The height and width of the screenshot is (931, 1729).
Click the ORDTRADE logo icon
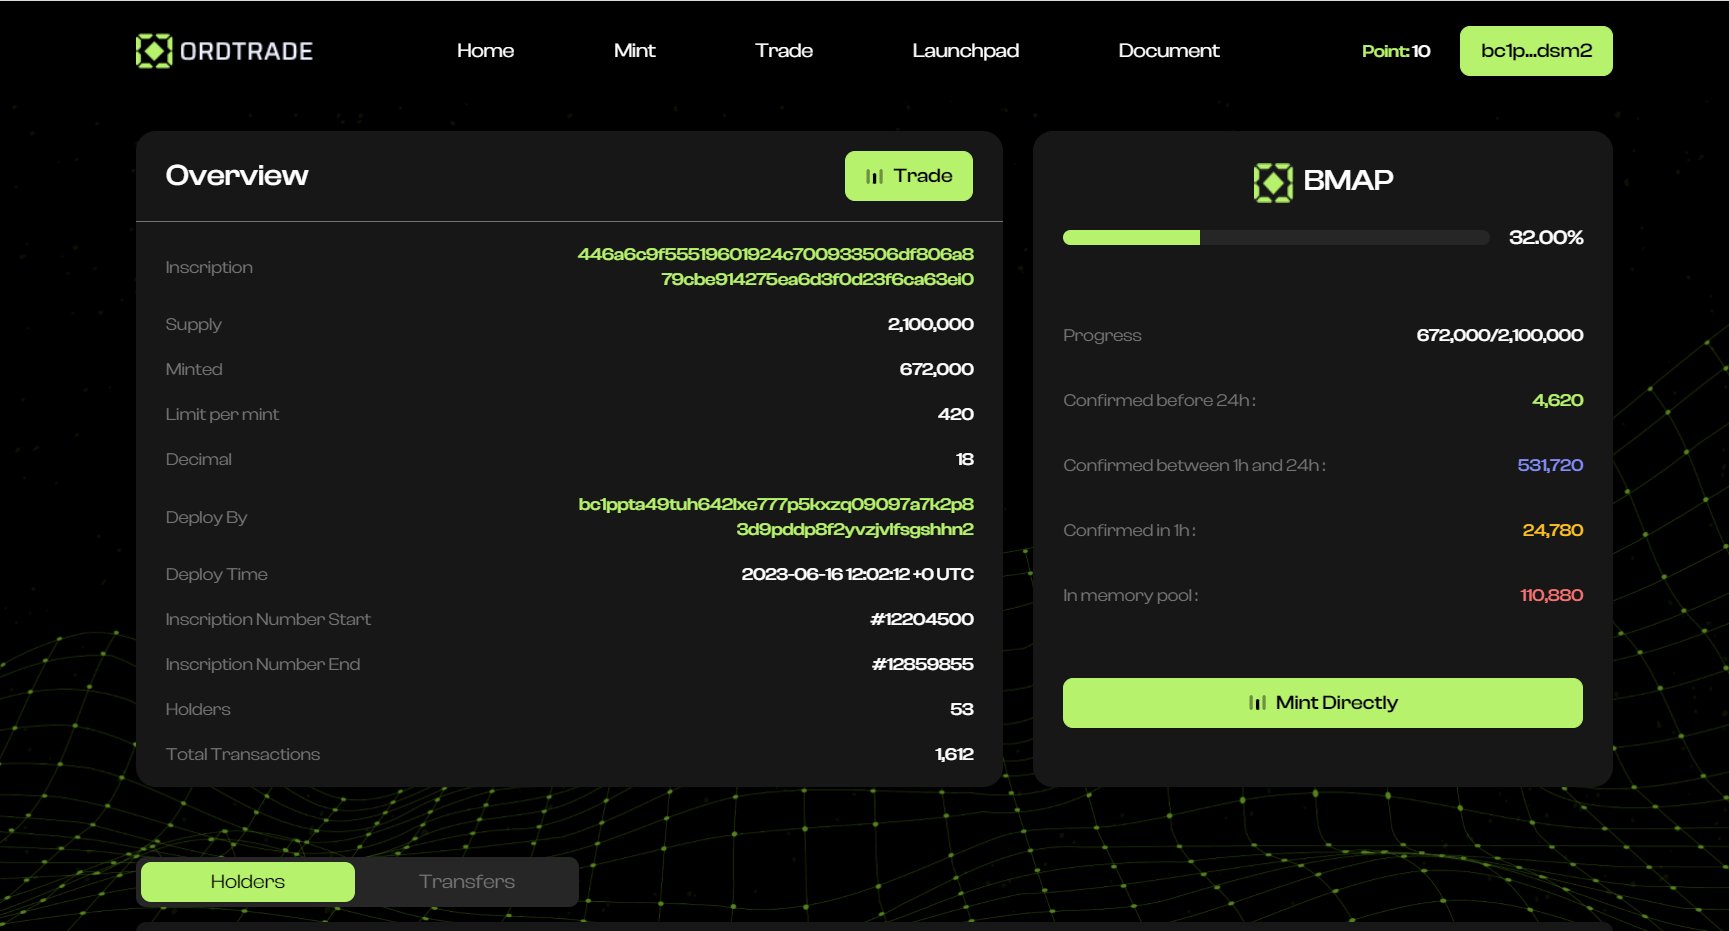[154, 51]
